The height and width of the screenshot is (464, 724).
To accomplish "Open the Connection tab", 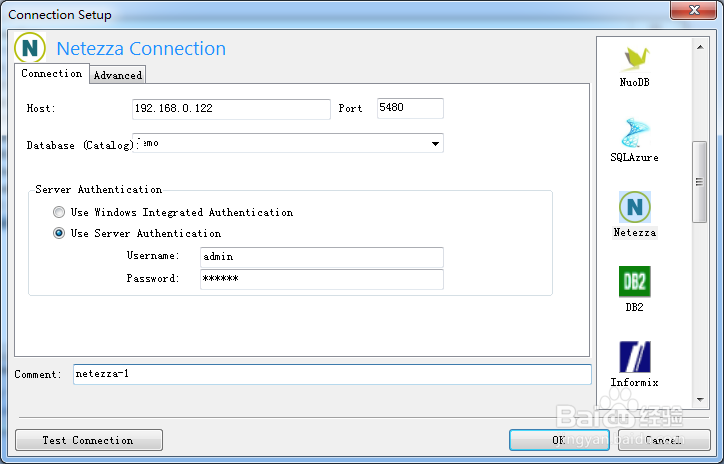I will pos(52,74).
